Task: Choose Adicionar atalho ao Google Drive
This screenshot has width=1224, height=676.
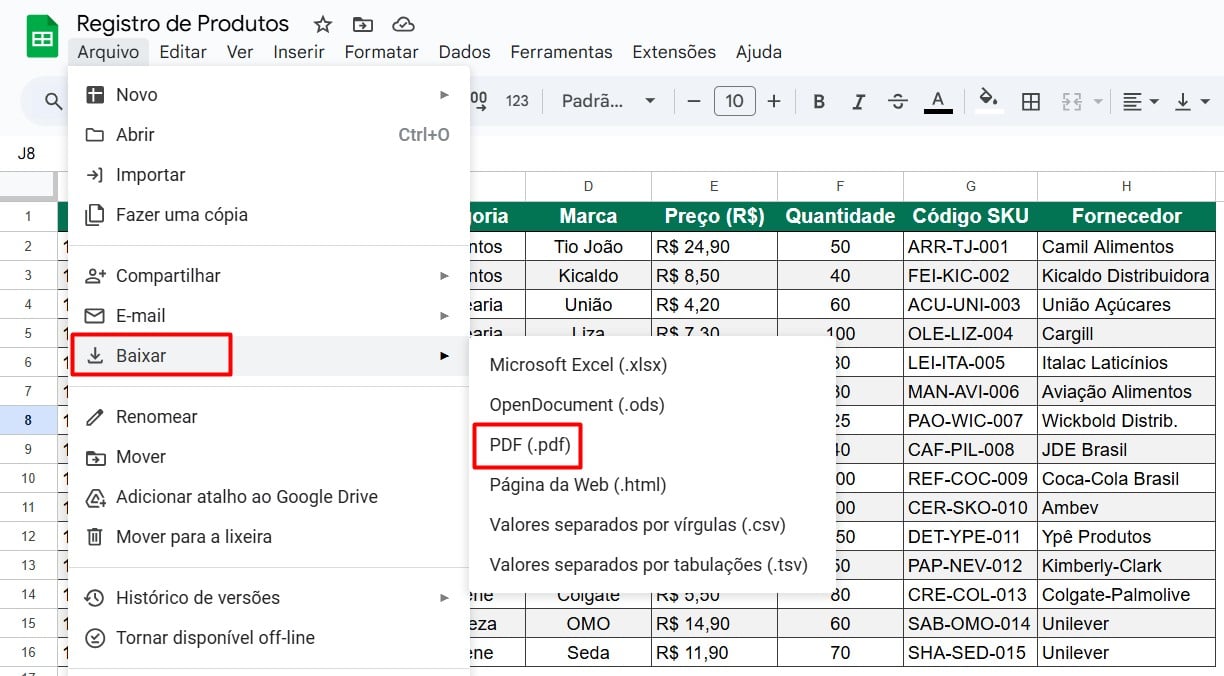Action: pyautogui.click(x=269, y=497)
